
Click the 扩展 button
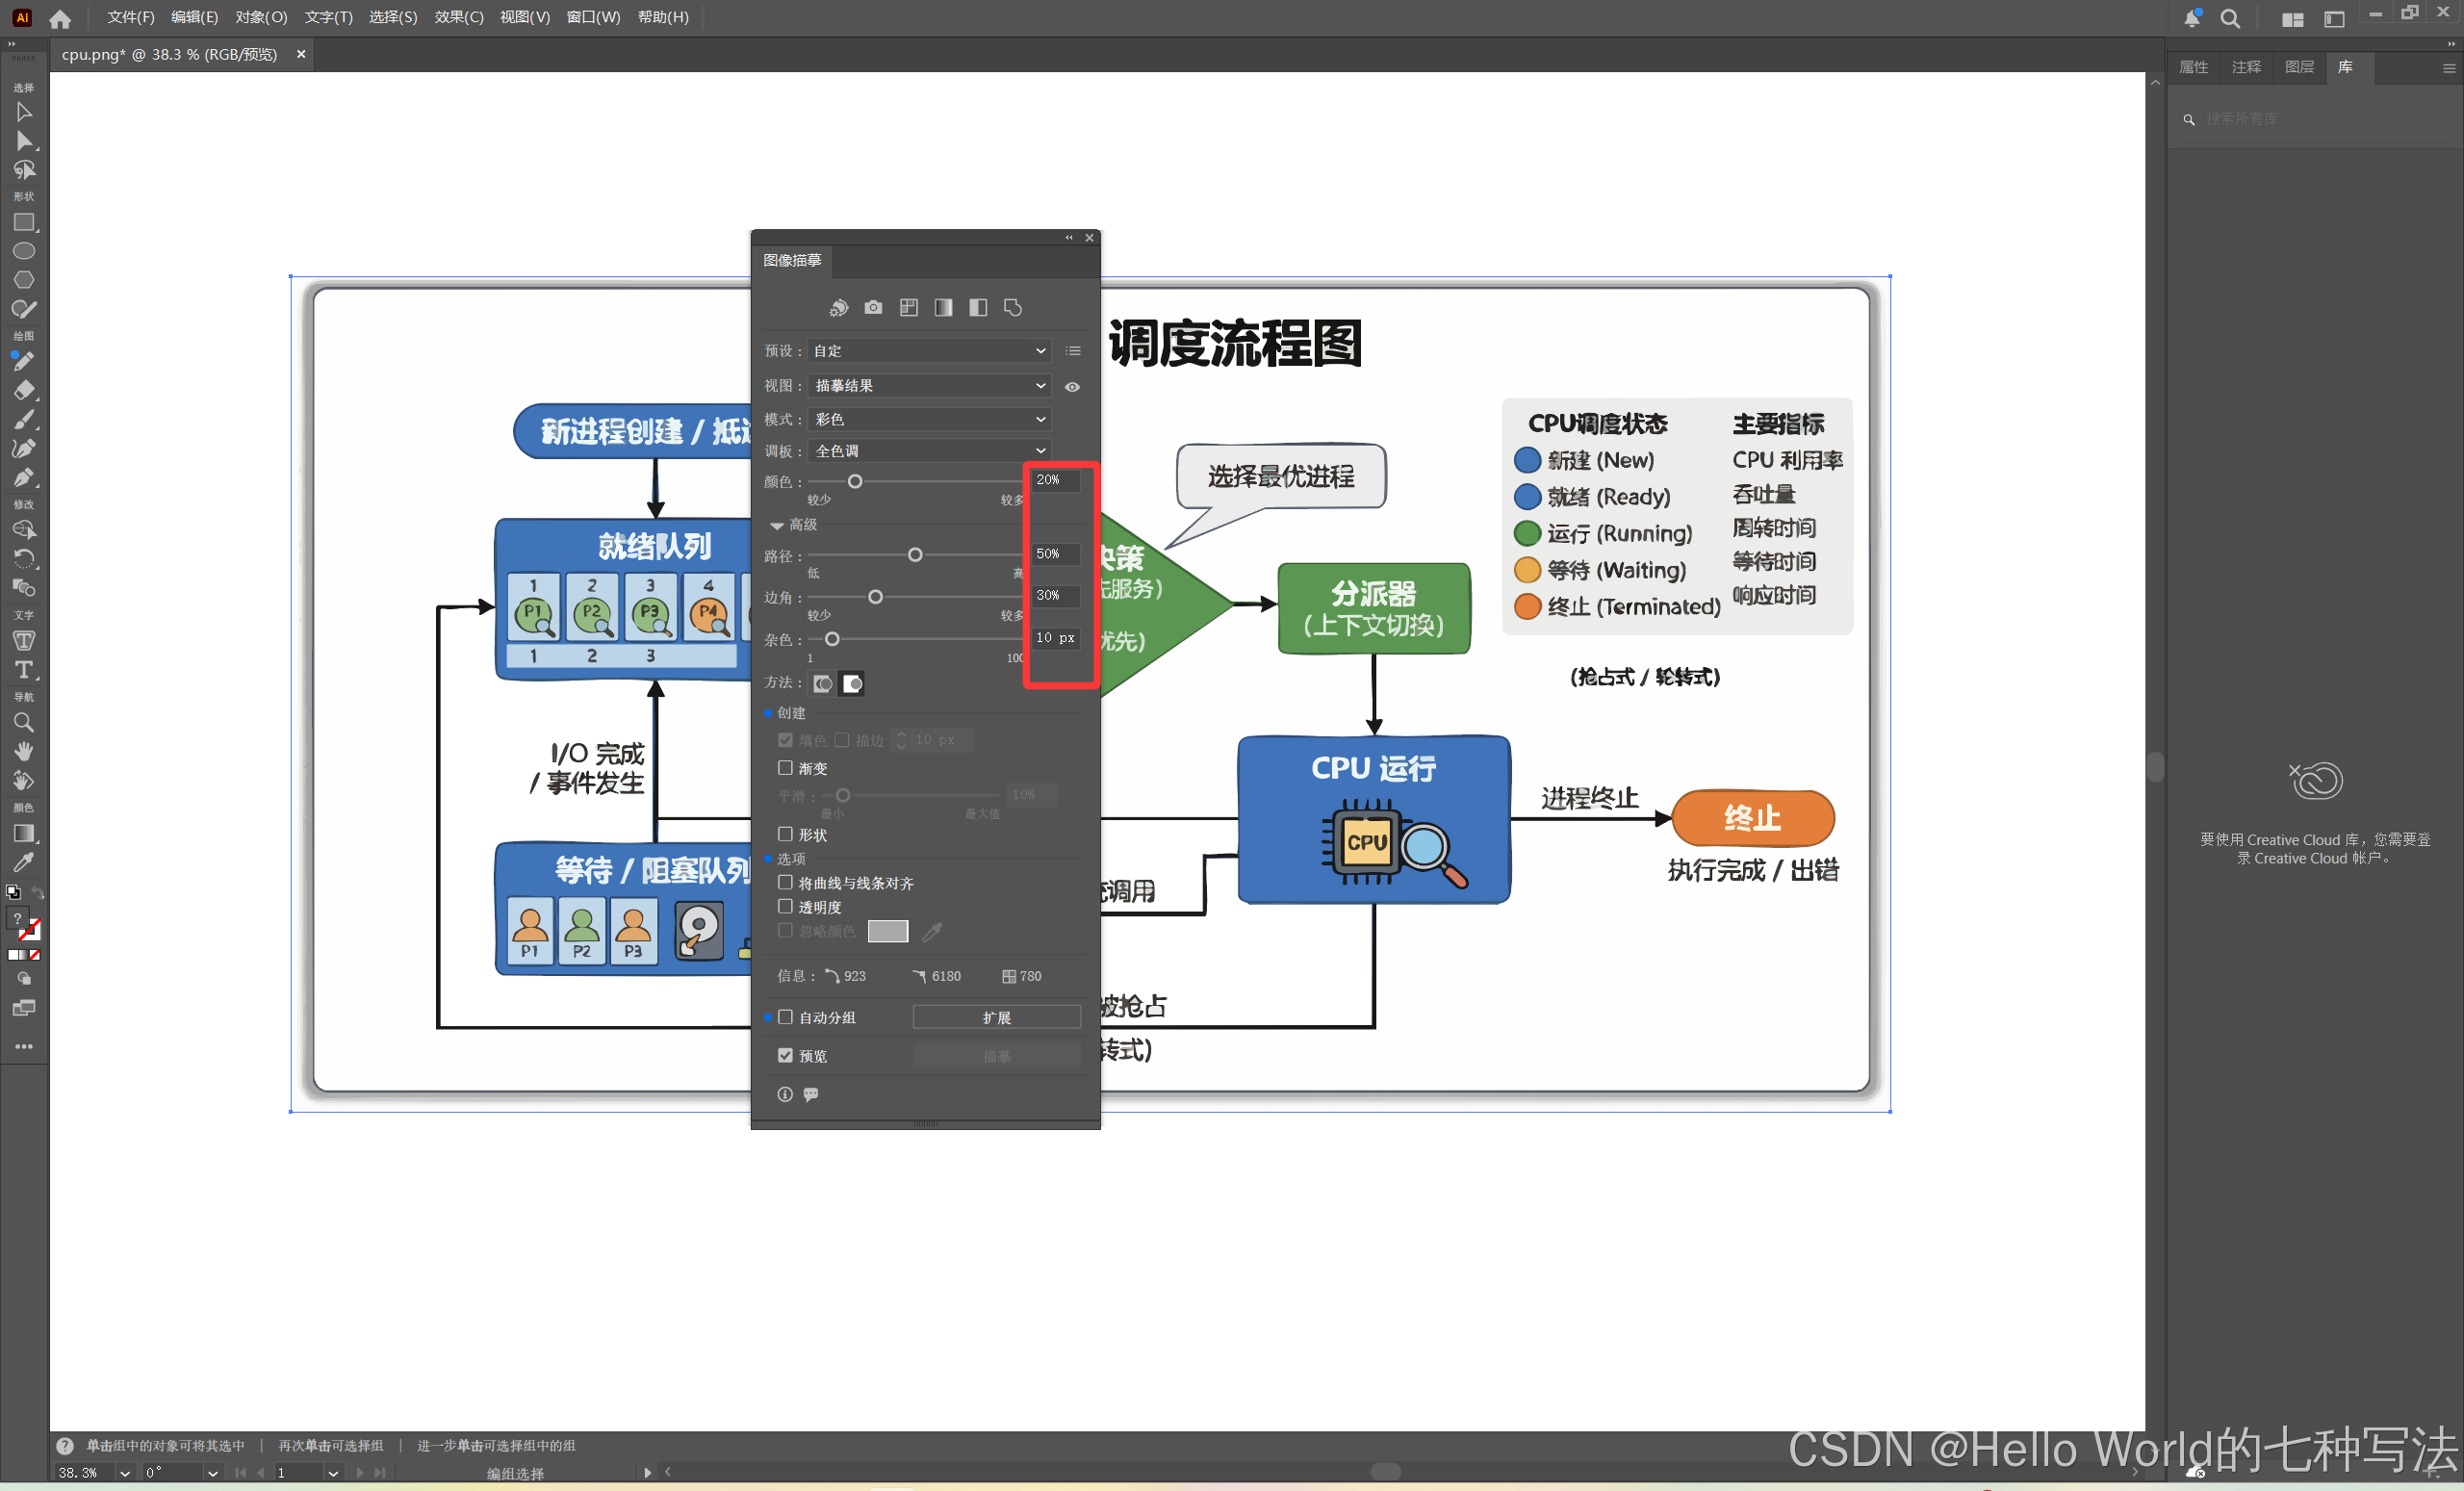(996, 1017)
